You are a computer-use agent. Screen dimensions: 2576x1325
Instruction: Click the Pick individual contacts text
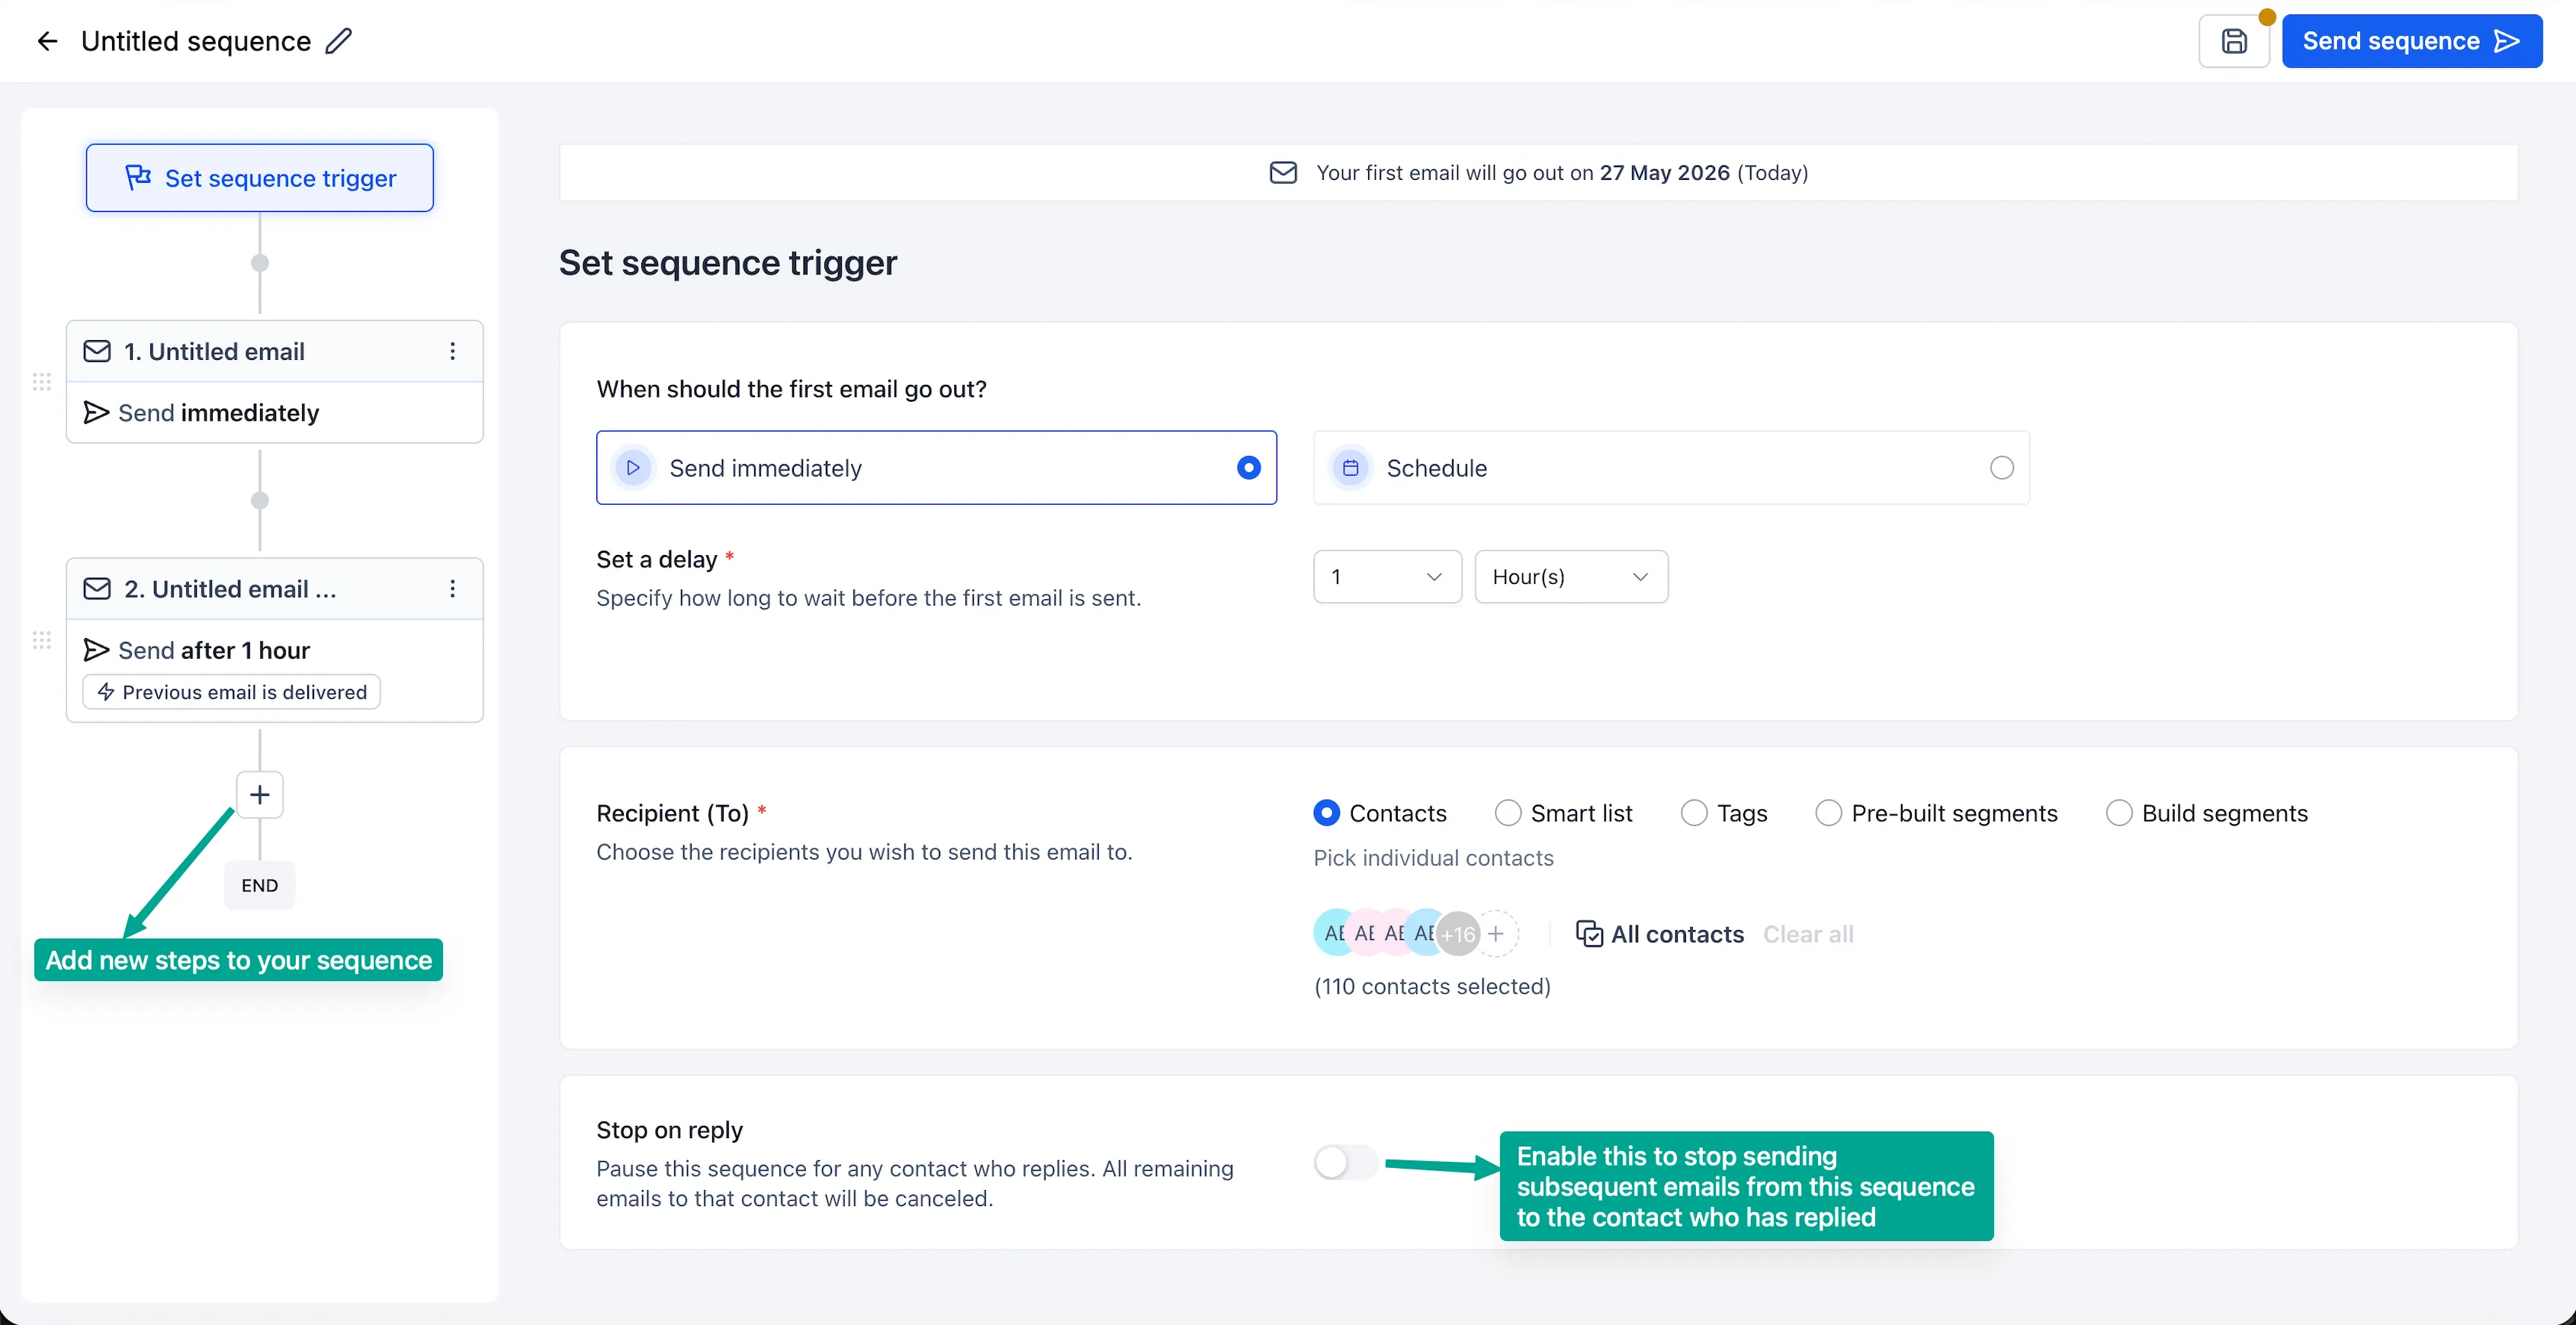[1433, 858]
